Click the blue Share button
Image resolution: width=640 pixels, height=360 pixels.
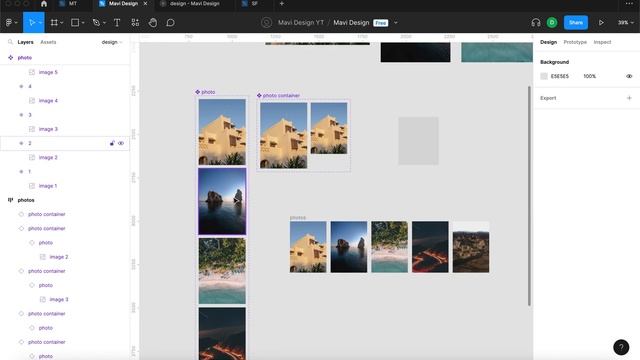click(576, 23)
